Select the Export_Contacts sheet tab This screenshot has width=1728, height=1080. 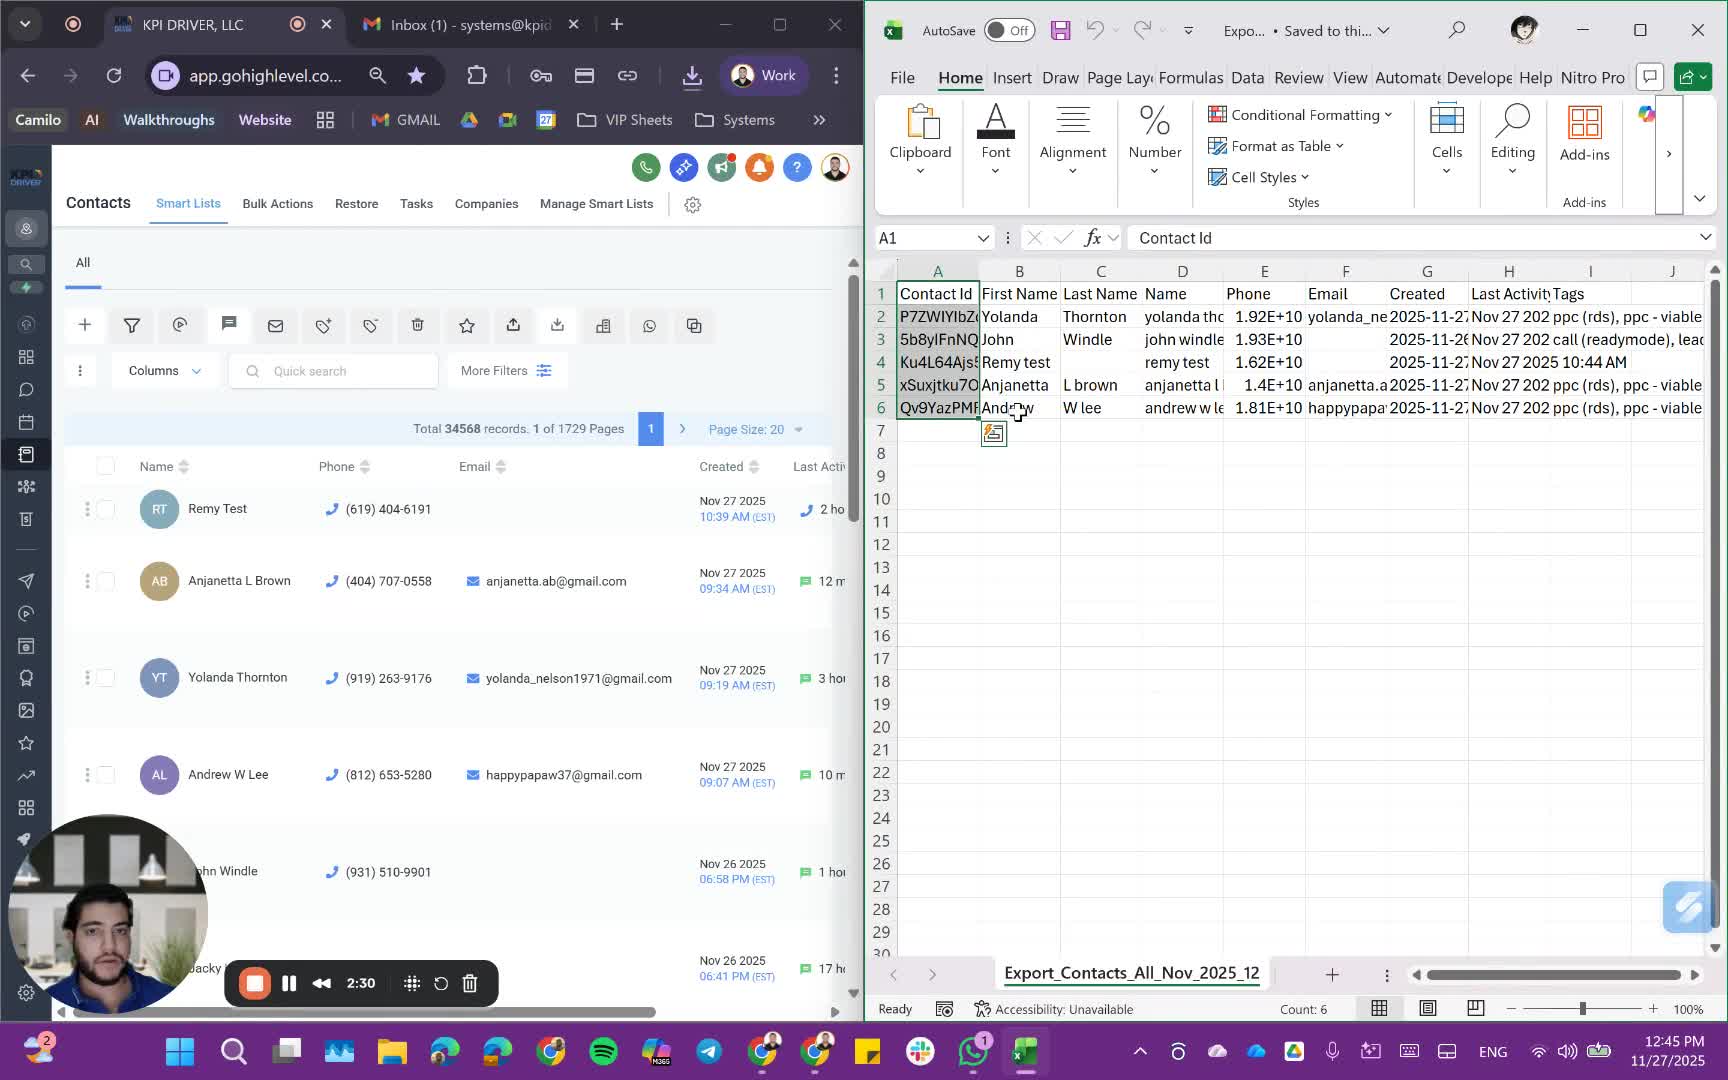click(x=1131, y=973)
